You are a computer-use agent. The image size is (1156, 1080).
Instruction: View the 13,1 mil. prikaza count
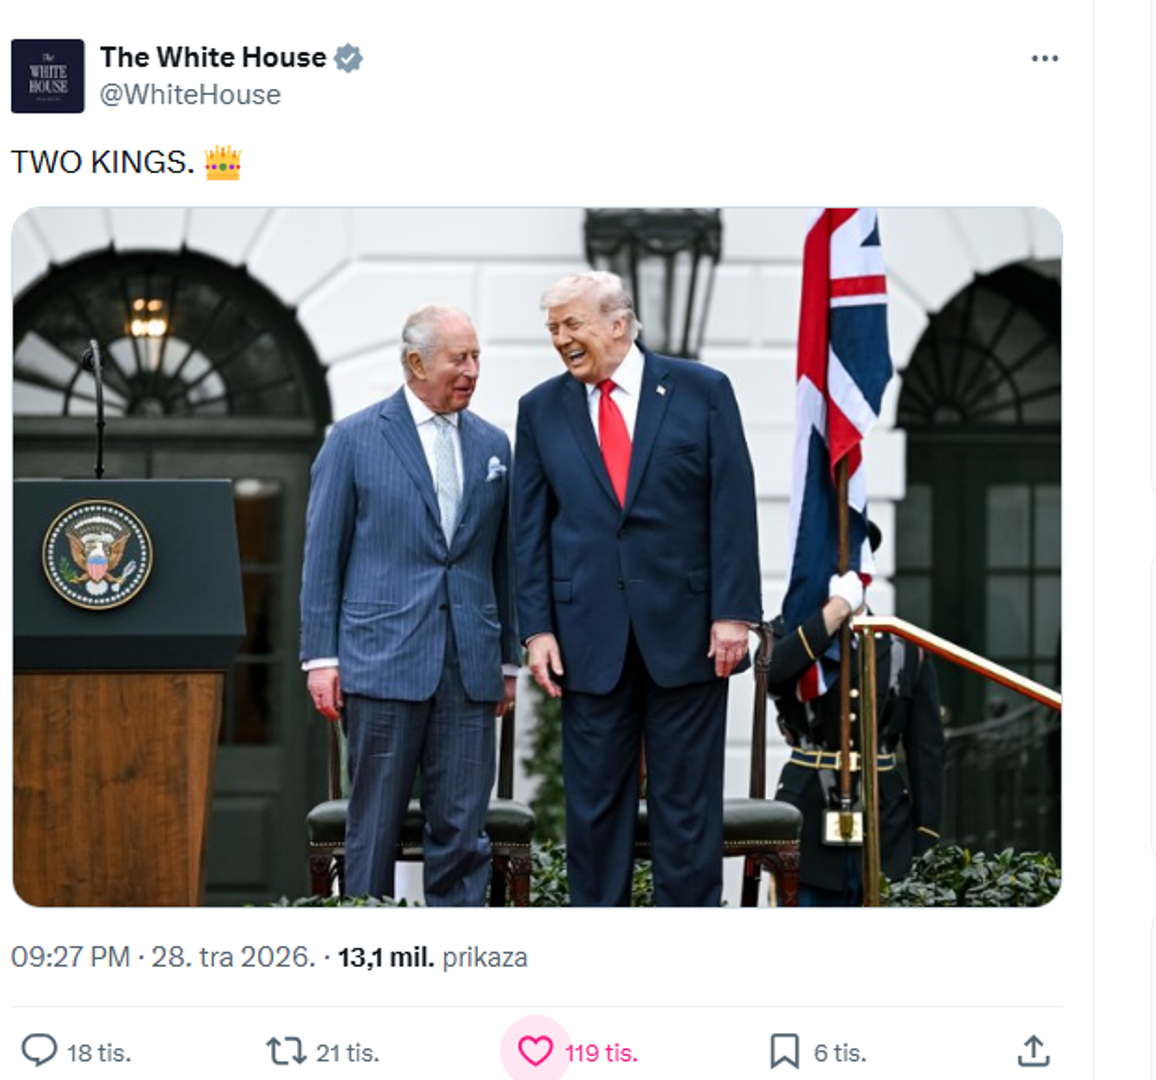click(x=433, y=957)
